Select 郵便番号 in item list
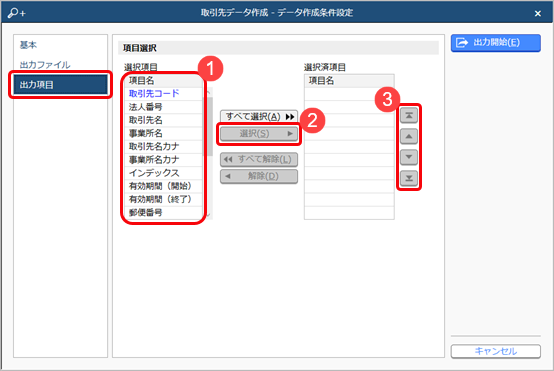The height and width of the screenshot is (371, 554). (x=163, y=212)
